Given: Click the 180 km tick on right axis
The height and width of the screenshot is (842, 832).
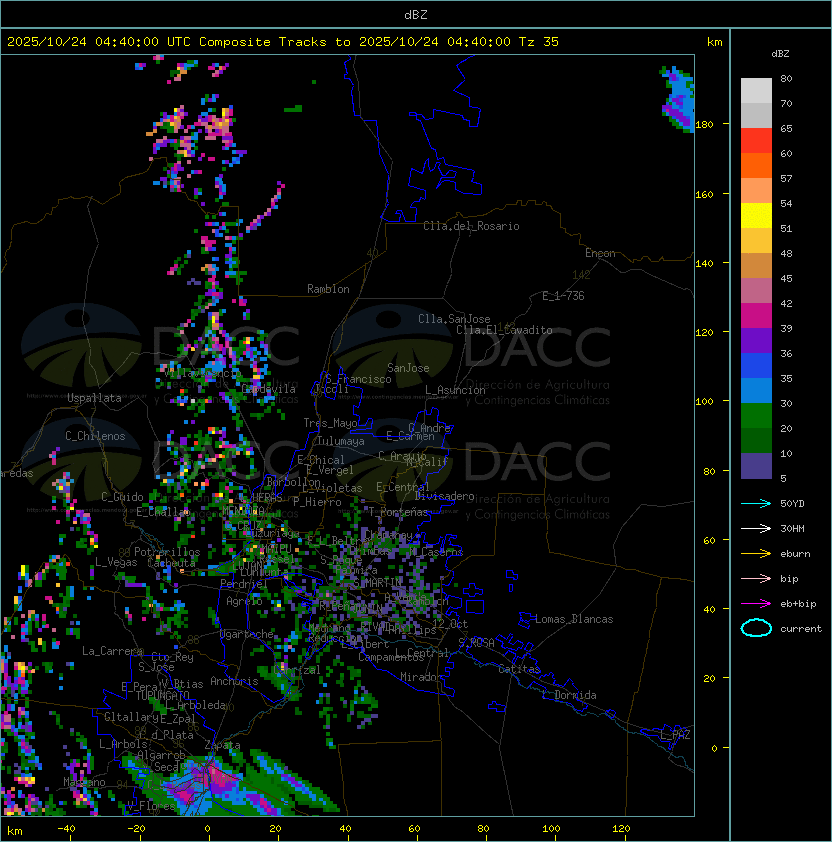Looking at the screenshot, I should coord(704,125).
